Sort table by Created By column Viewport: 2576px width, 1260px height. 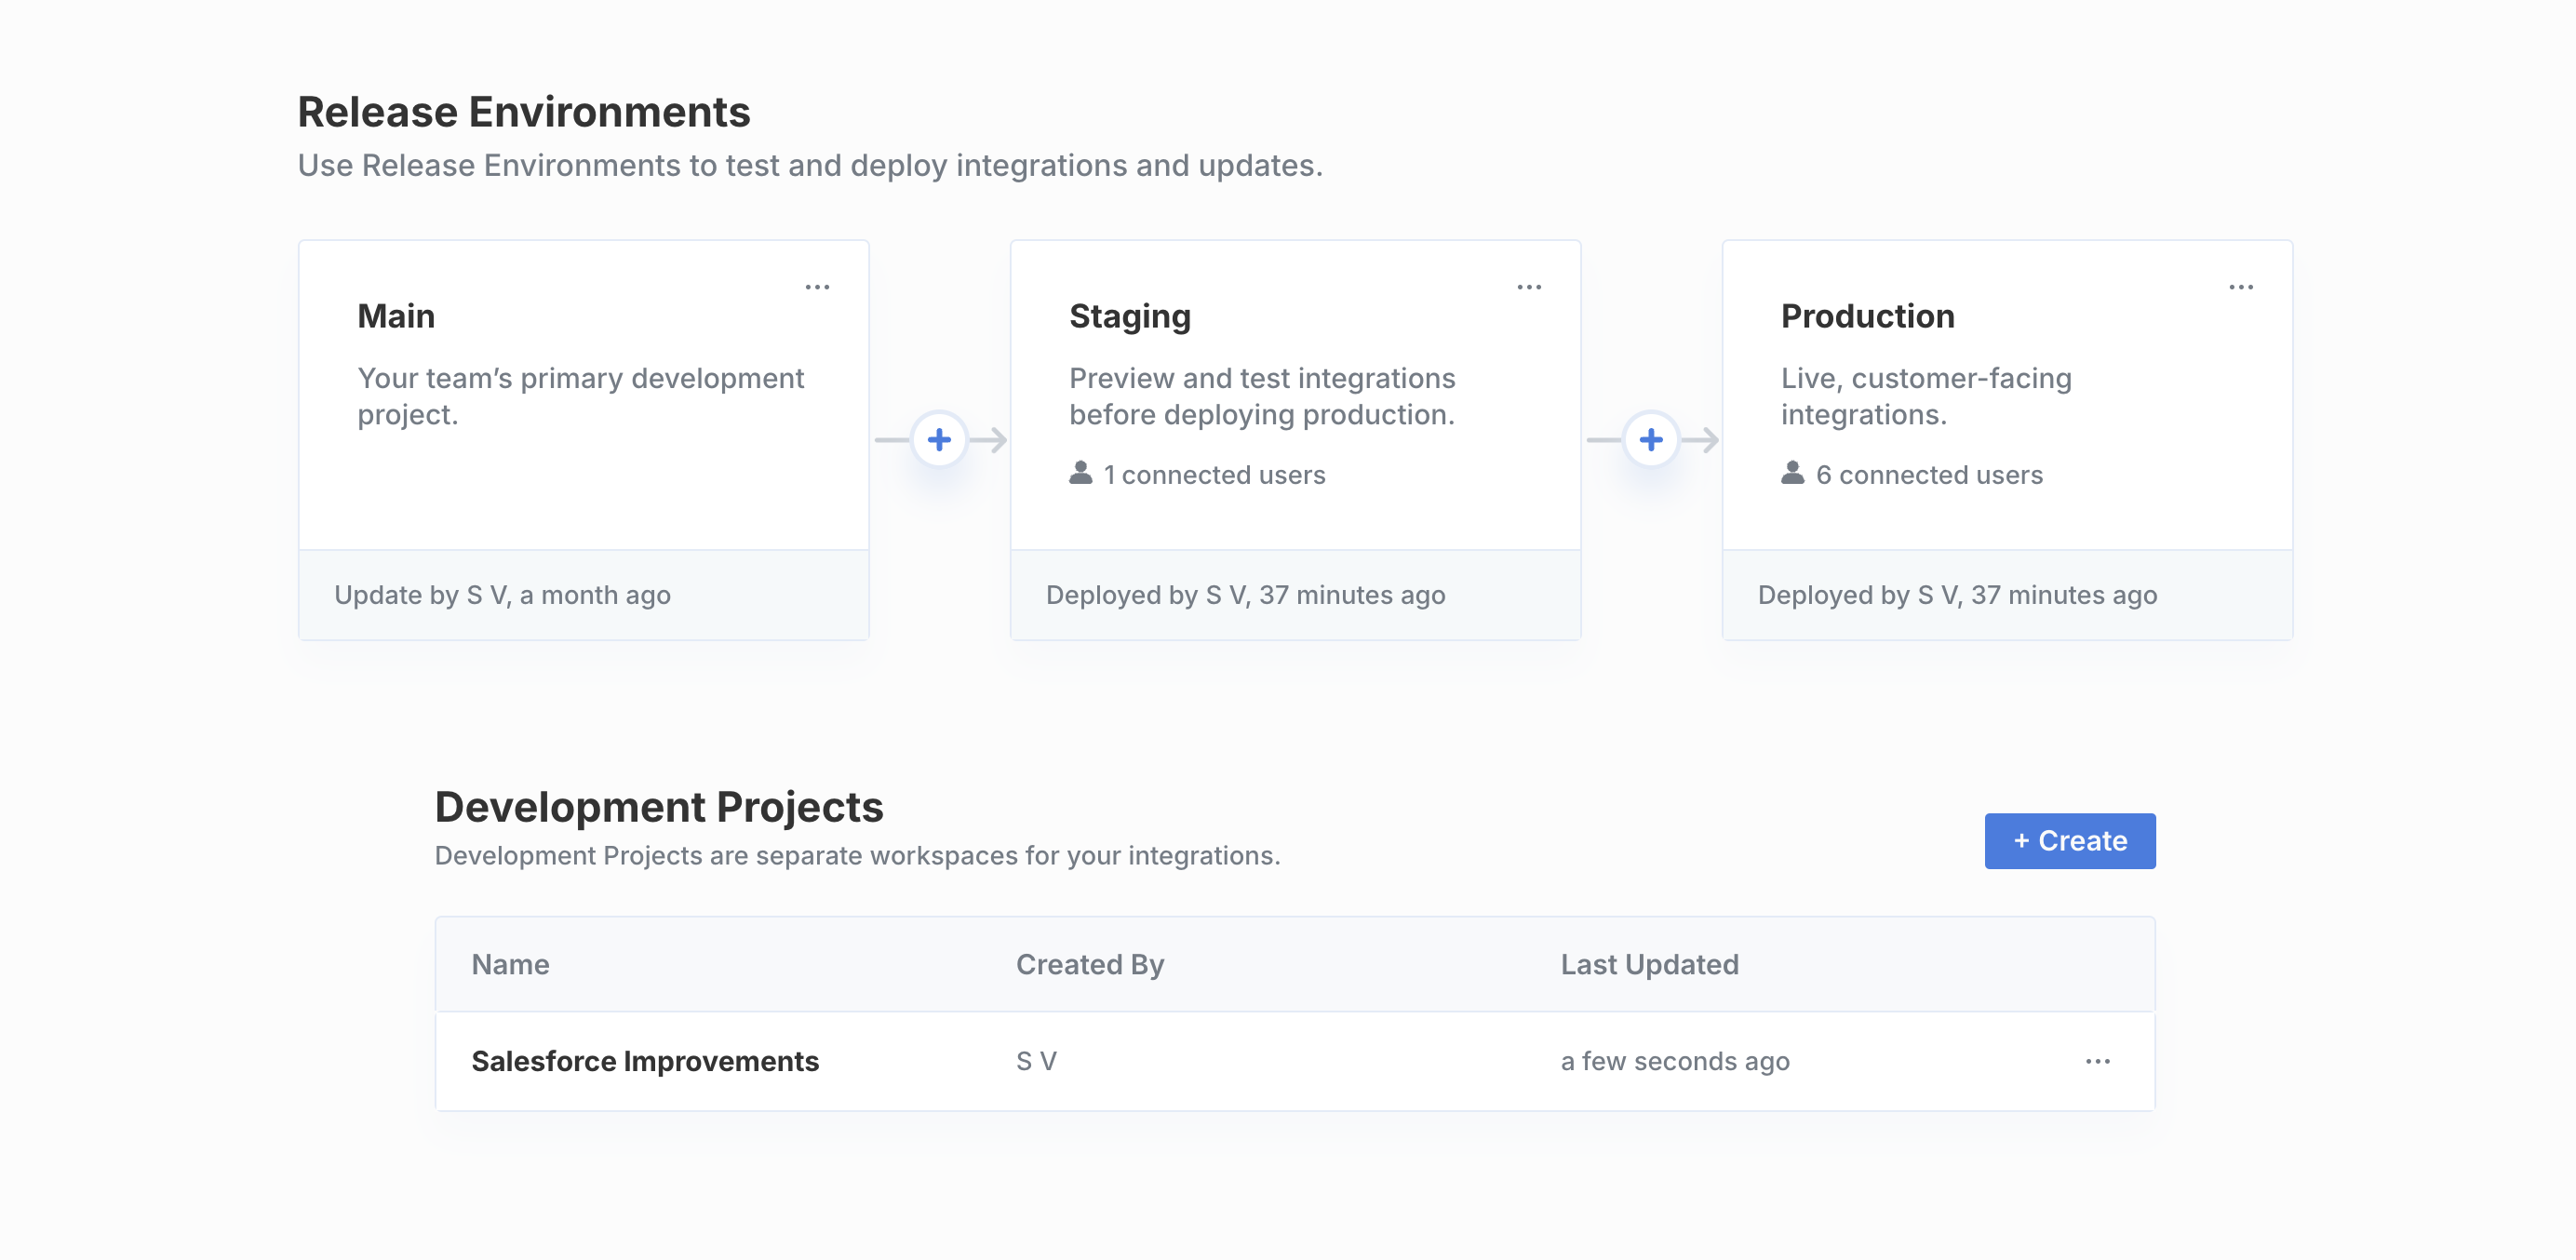click(x=1089, y=964)
